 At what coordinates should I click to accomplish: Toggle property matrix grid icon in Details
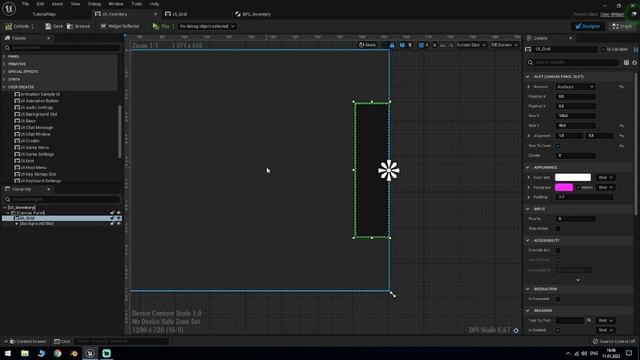point(627,62)
